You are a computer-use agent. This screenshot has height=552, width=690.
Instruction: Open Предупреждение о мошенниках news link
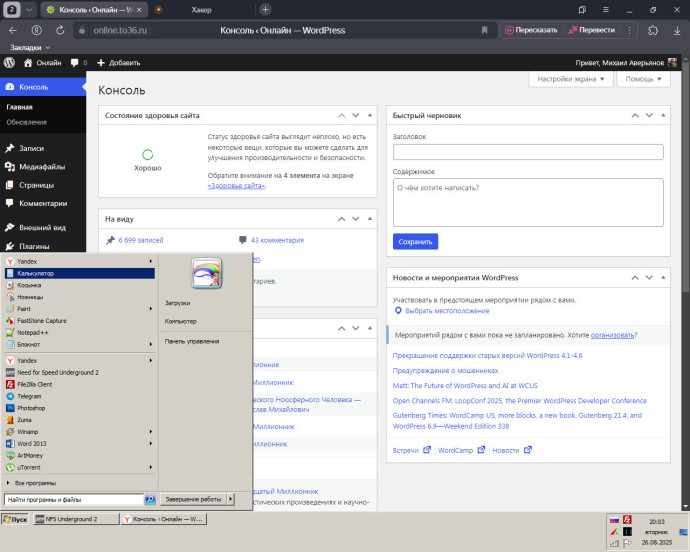click(x=445, y=371)
